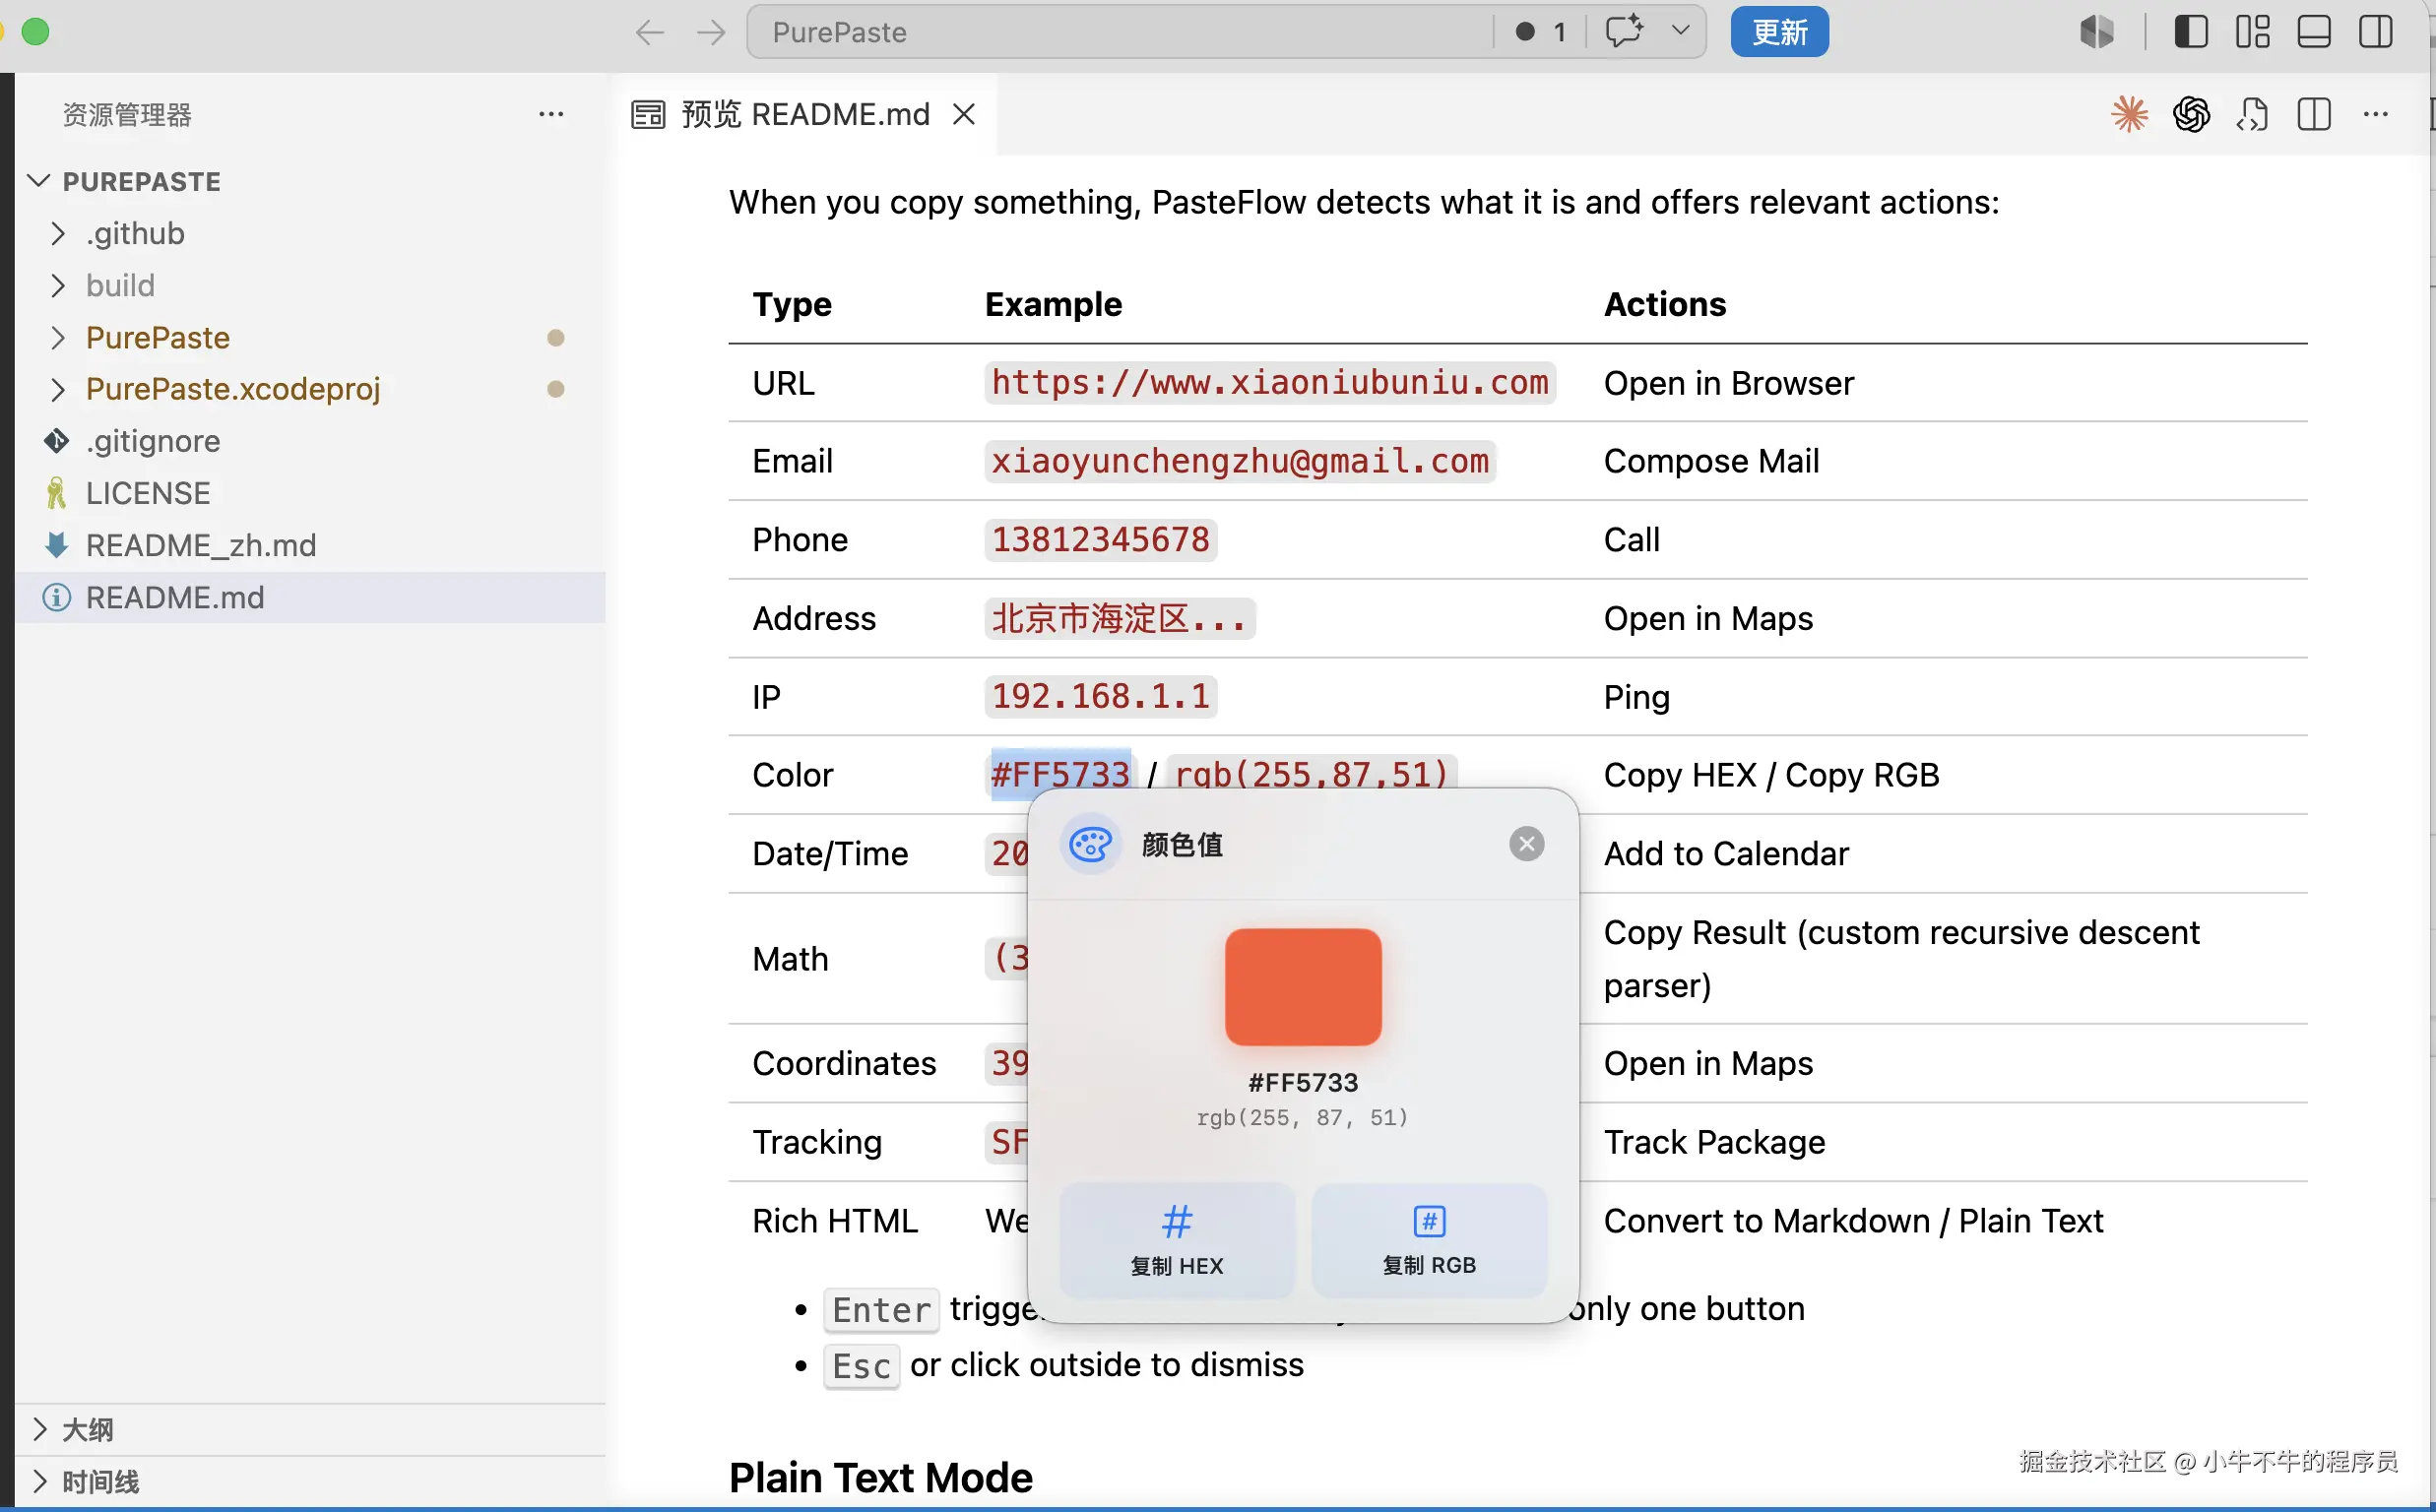Click the 13812345678 phone example
The image size is (2436, 1512).
[1101, 540]
